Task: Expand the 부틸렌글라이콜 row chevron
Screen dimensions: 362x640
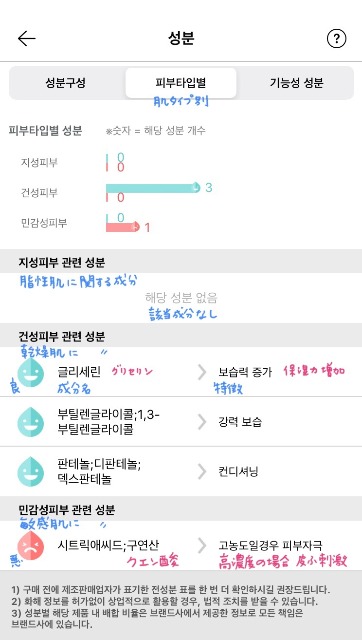Action: click(202, 422)
